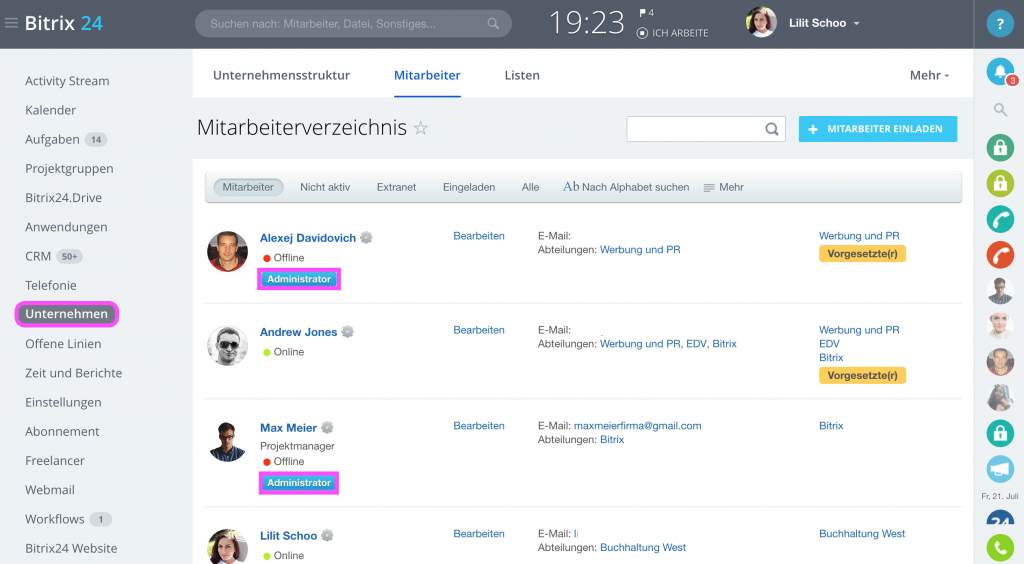The height and width of the screenshot is (564, 1024).
Task: Open Projektgruppen in left menu
Action: click(x=69, y=168)
